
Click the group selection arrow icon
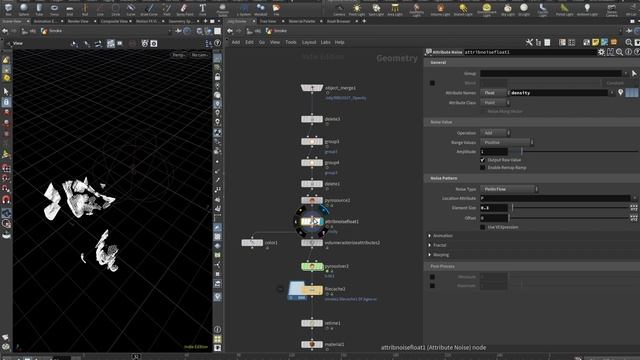(x=634, y=73)
